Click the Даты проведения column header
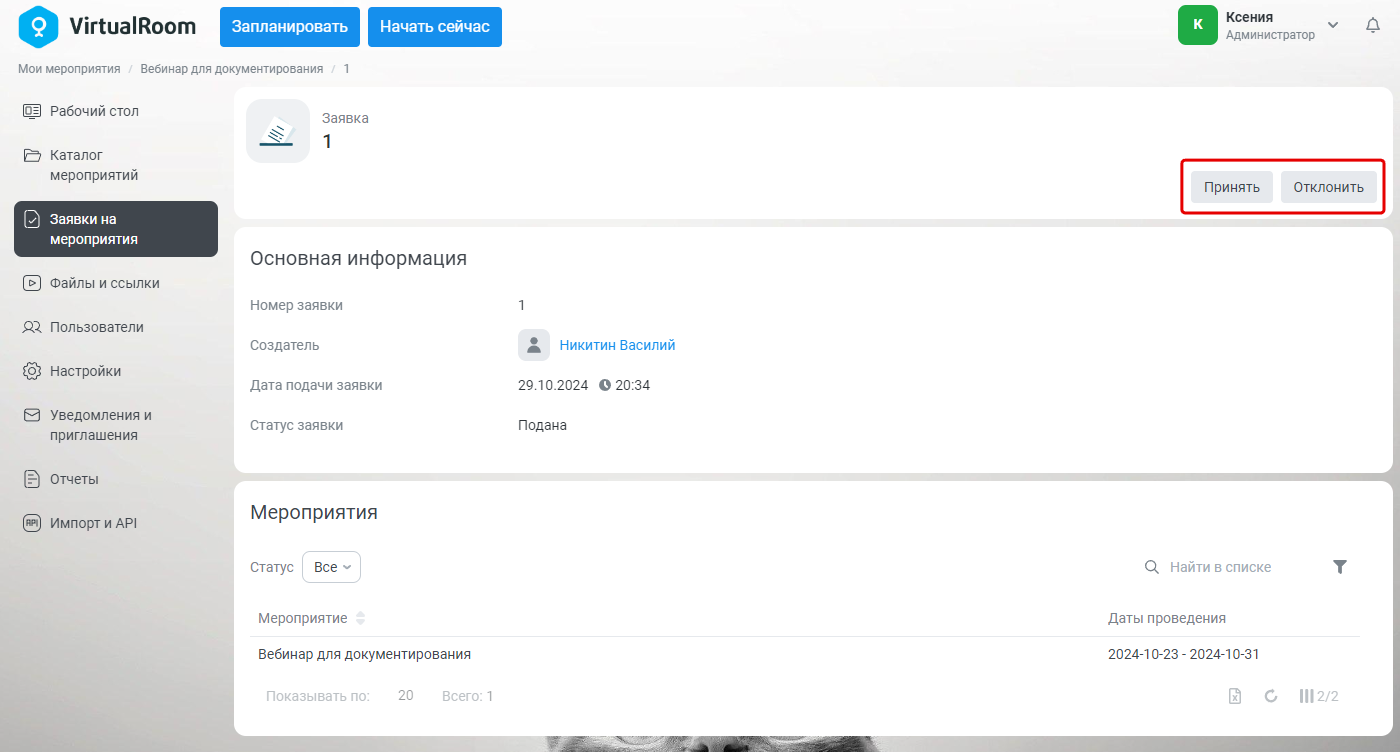 (1167, 618)
